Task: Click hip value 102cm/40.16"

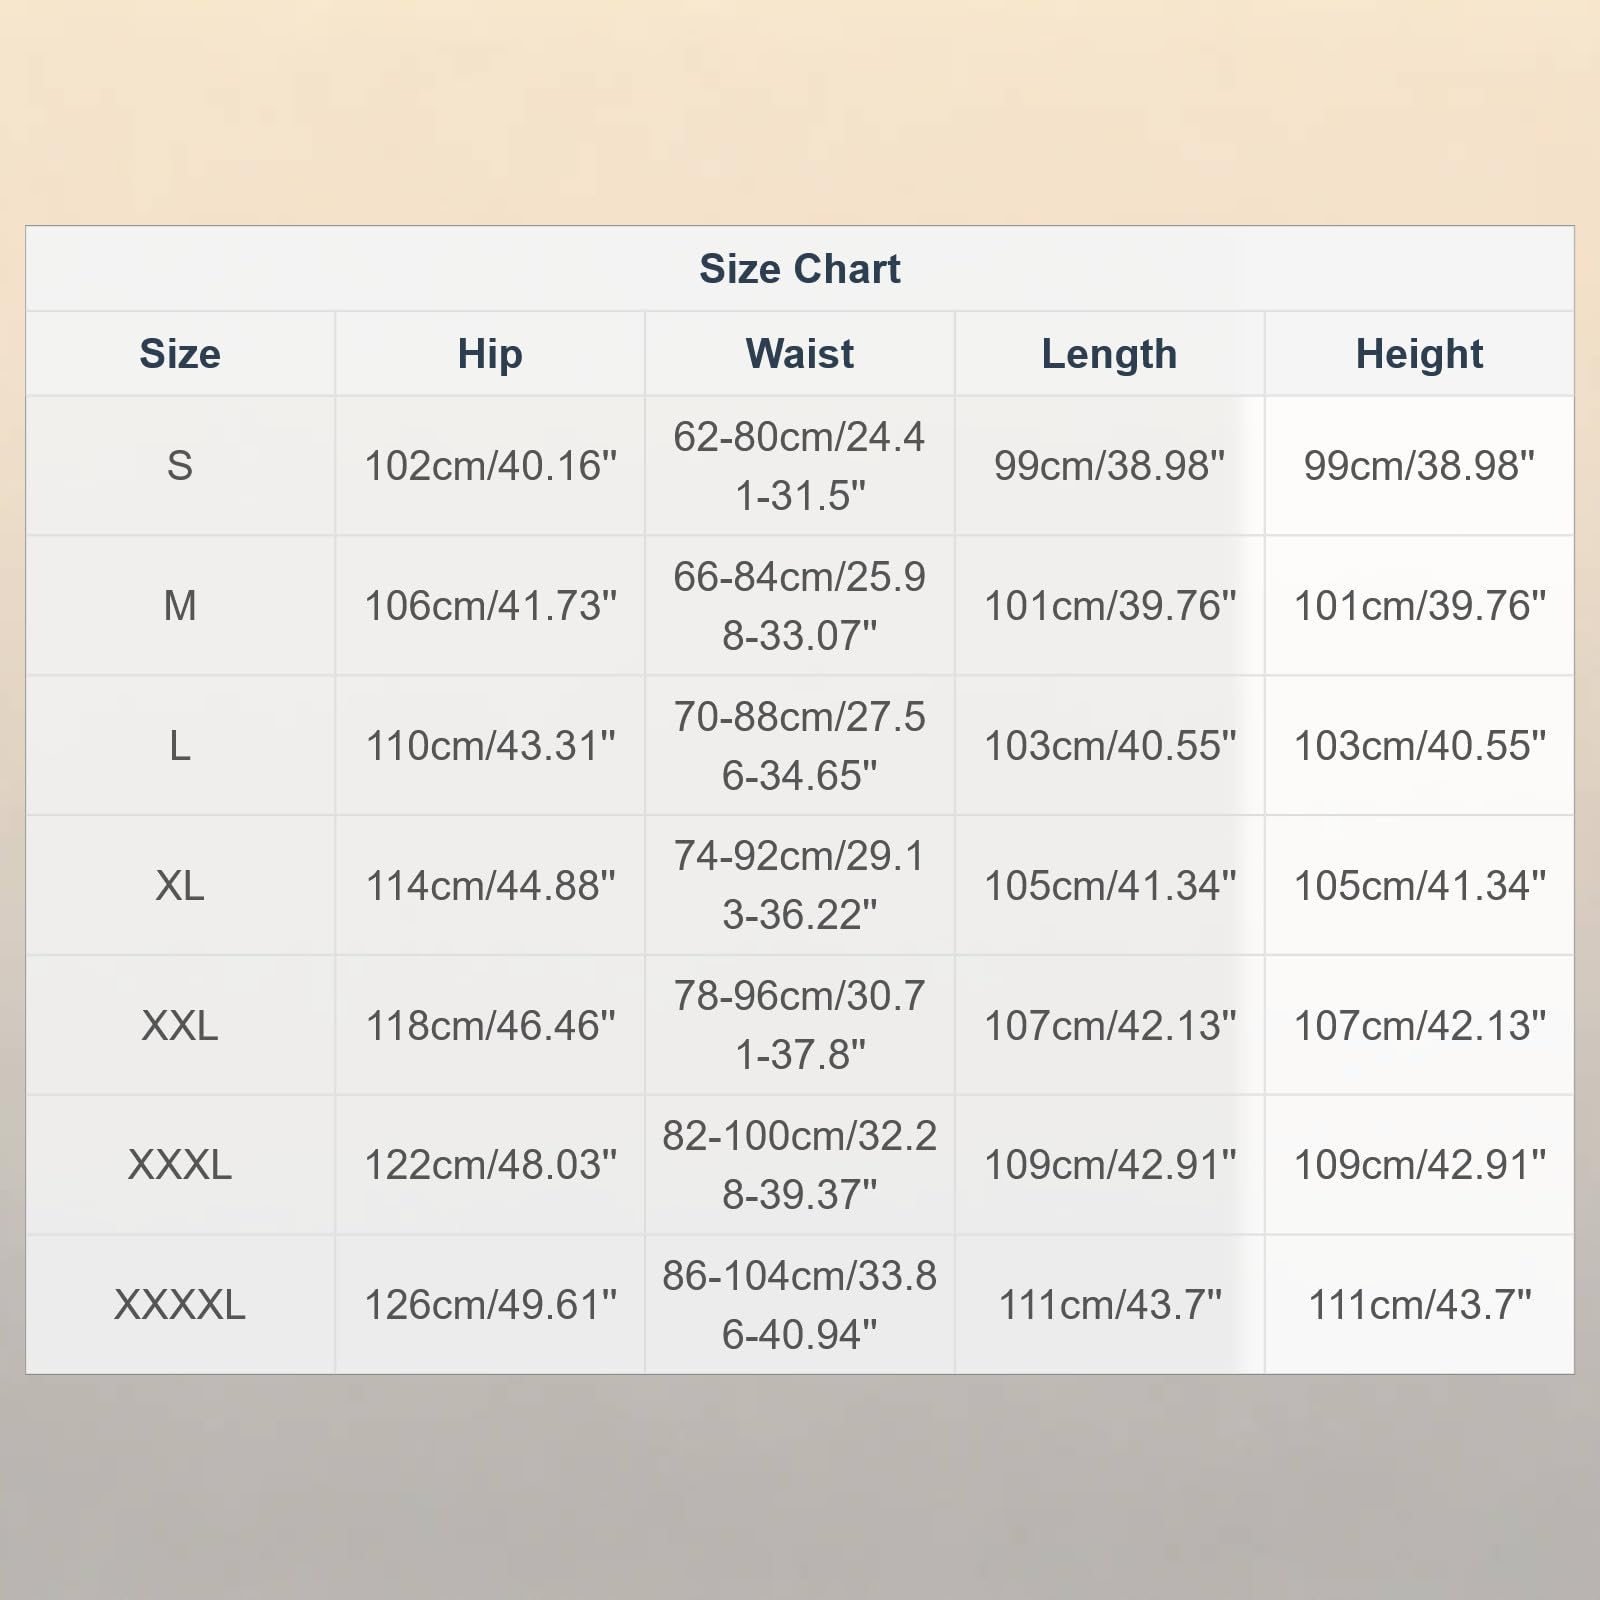Action: pyautogui.click(x=490, y=466)
